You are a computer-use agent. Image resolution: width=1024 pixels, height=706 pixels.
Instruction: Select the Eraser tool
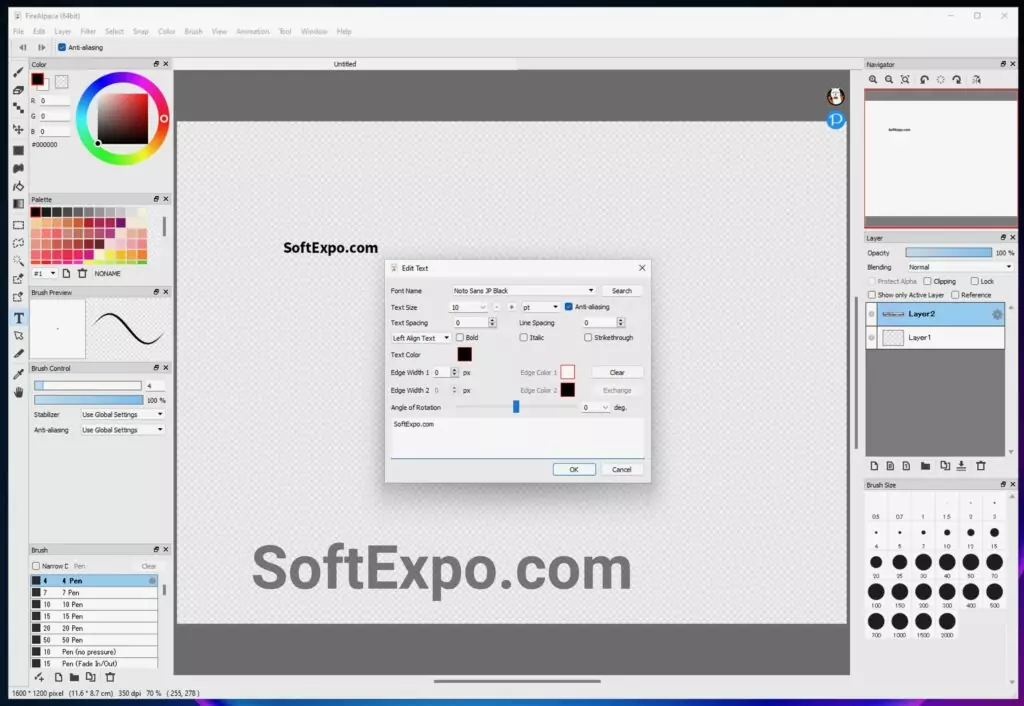coord(17,92)
